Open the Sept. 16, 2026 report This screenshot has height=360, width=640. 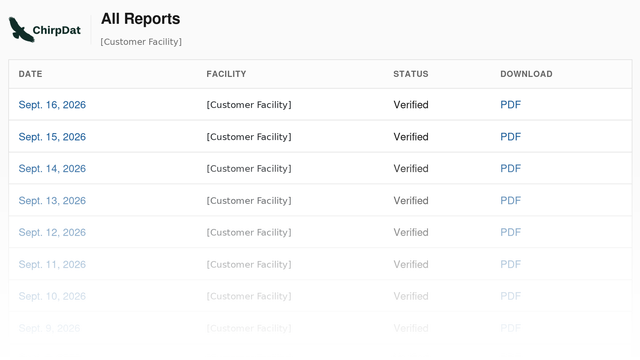click(x=52, y=105)
